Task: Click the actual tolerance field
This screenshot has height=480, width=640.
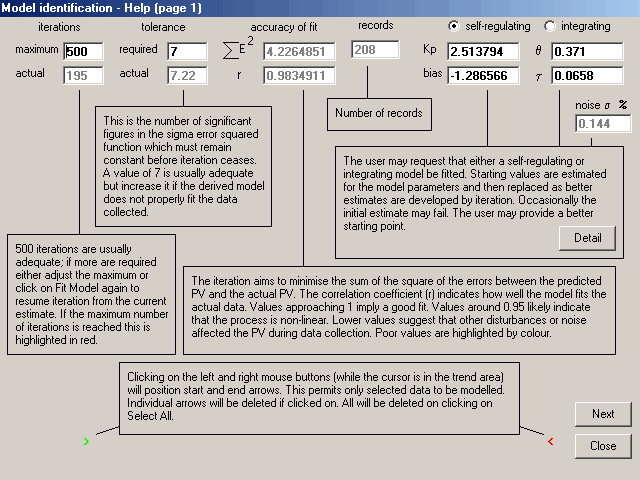Action: point(186,74)
